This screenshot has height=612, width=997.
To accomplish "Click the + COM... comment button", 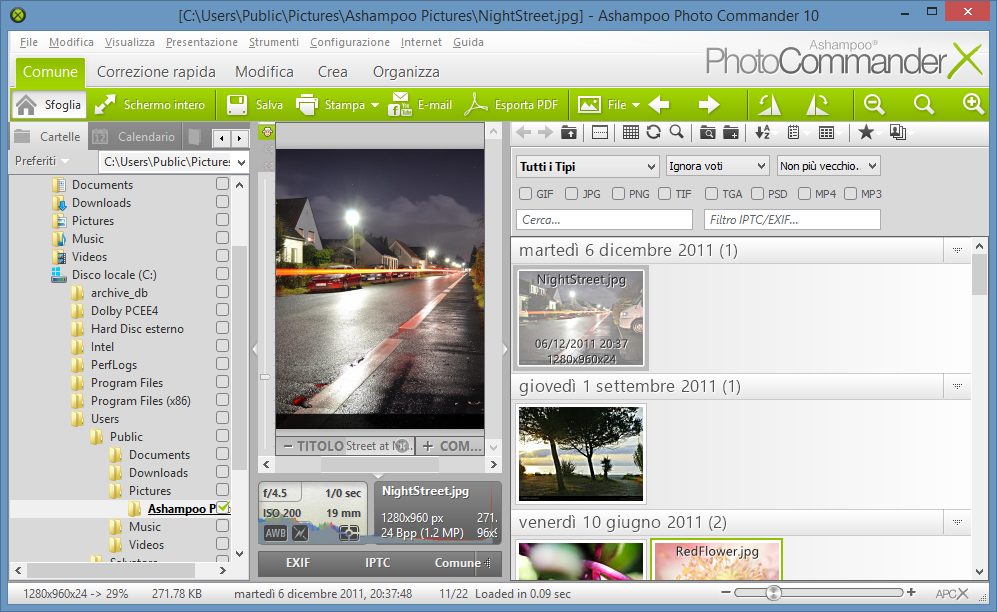I will (450, 446).
